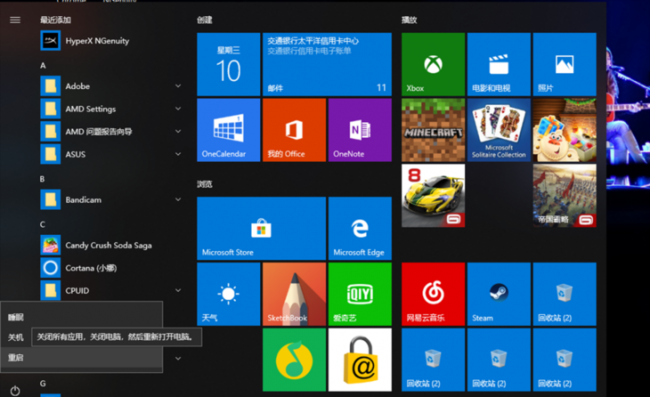Open the Microsoft Store tile

click(x=261, y=228)
